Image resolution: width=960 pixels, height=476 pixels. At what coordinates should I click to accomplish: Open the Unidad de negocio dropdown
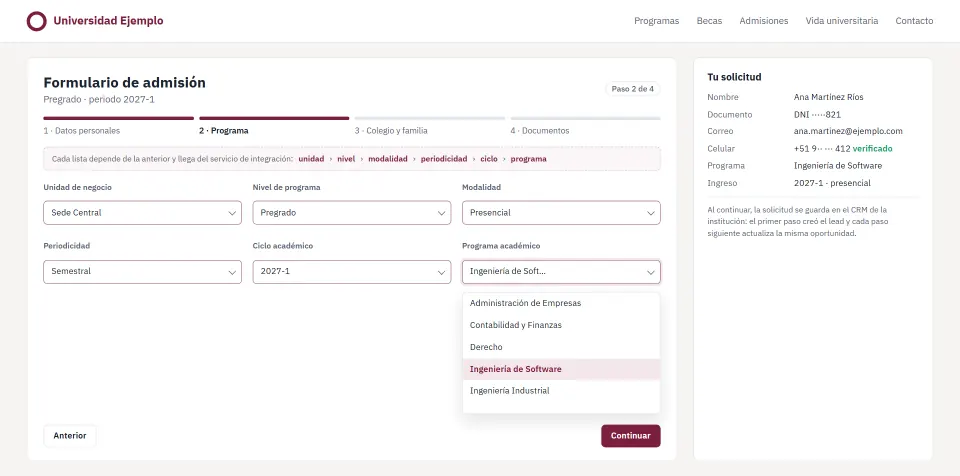coord(143,213)
